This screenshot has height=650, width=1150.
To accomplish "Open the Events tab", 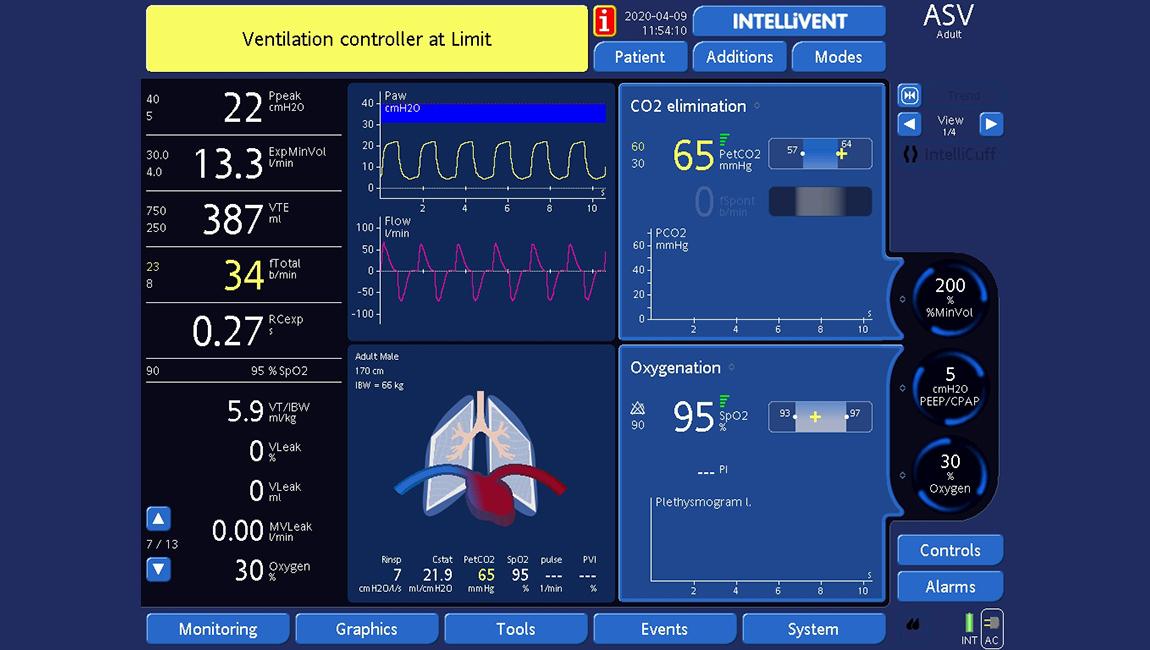I will (664, 628).
